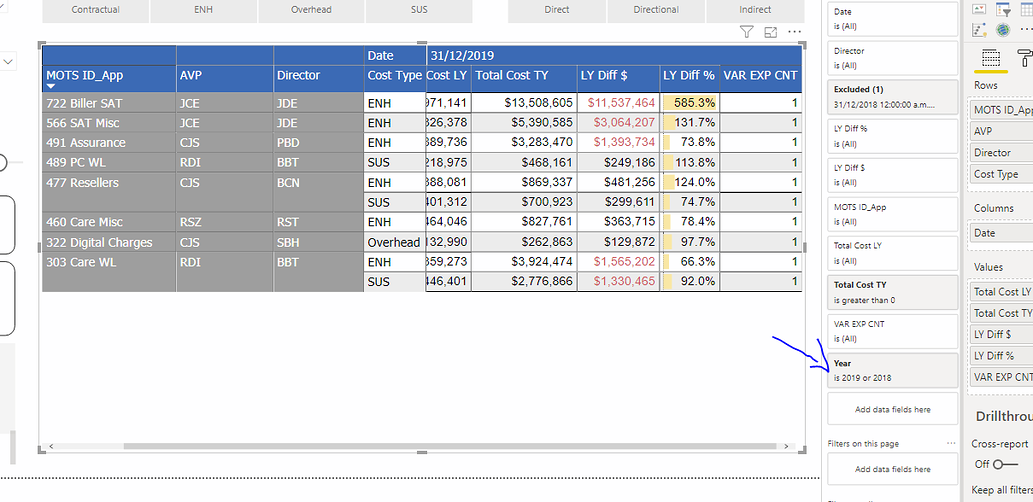Open the visual's filter icon
Image resolution: width=1033 pixels, height=502 pixels.
coord(746,32)
